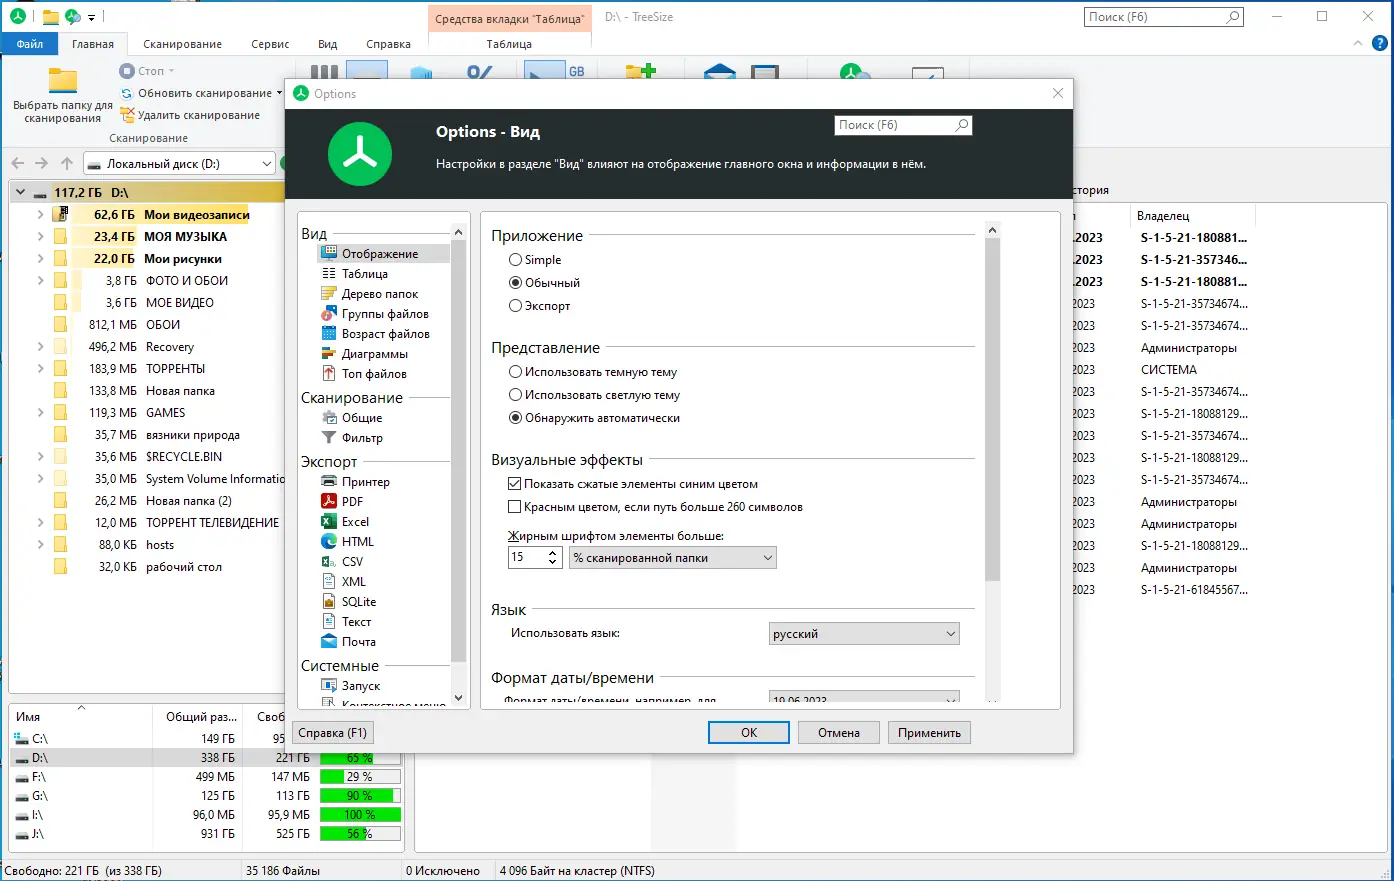
Task: Switch to Справка ribbon tab
Action: point(388,44)
